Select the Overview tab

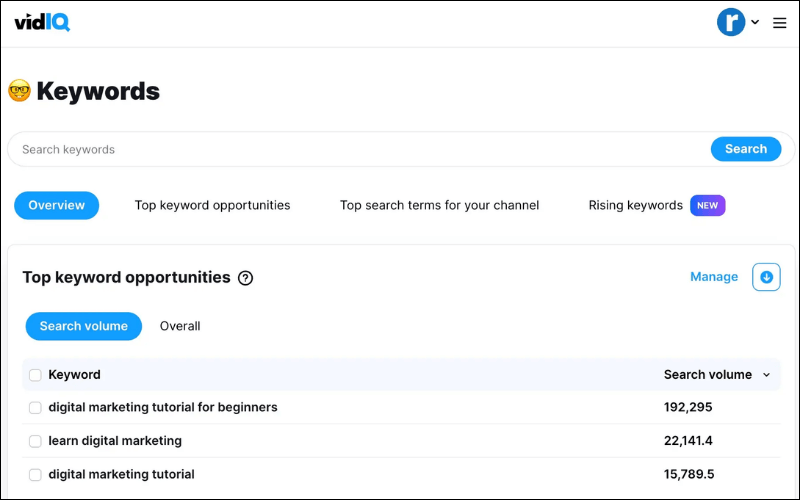(56, 206)
